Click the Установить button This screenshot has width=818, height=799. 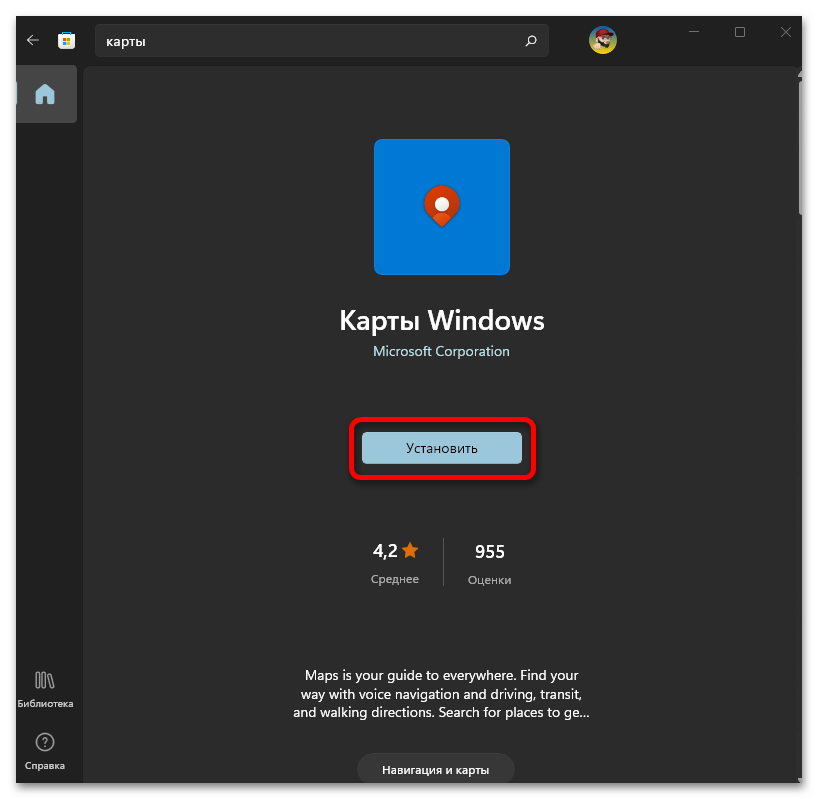tap(441, 448)
